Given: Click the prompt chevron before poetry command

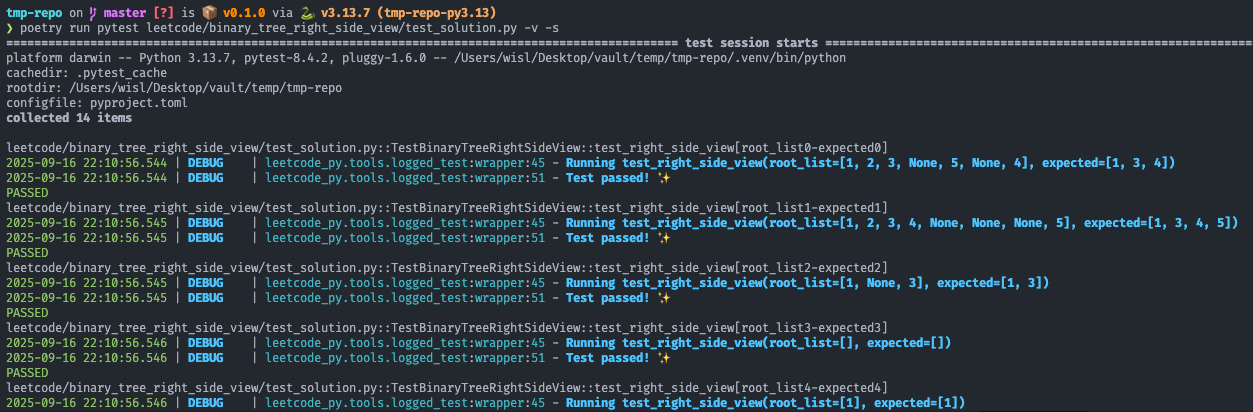Looking at the screenshot, I should click(10, 28).
